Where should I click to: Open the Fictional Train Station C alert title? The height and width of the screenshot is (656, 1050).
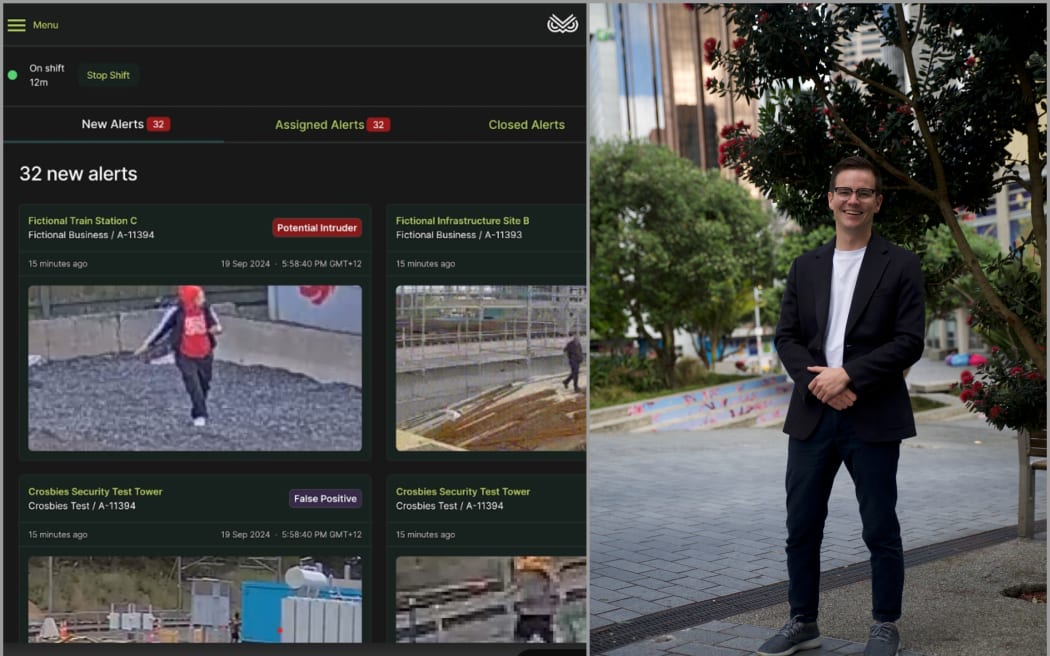point(82,221)
